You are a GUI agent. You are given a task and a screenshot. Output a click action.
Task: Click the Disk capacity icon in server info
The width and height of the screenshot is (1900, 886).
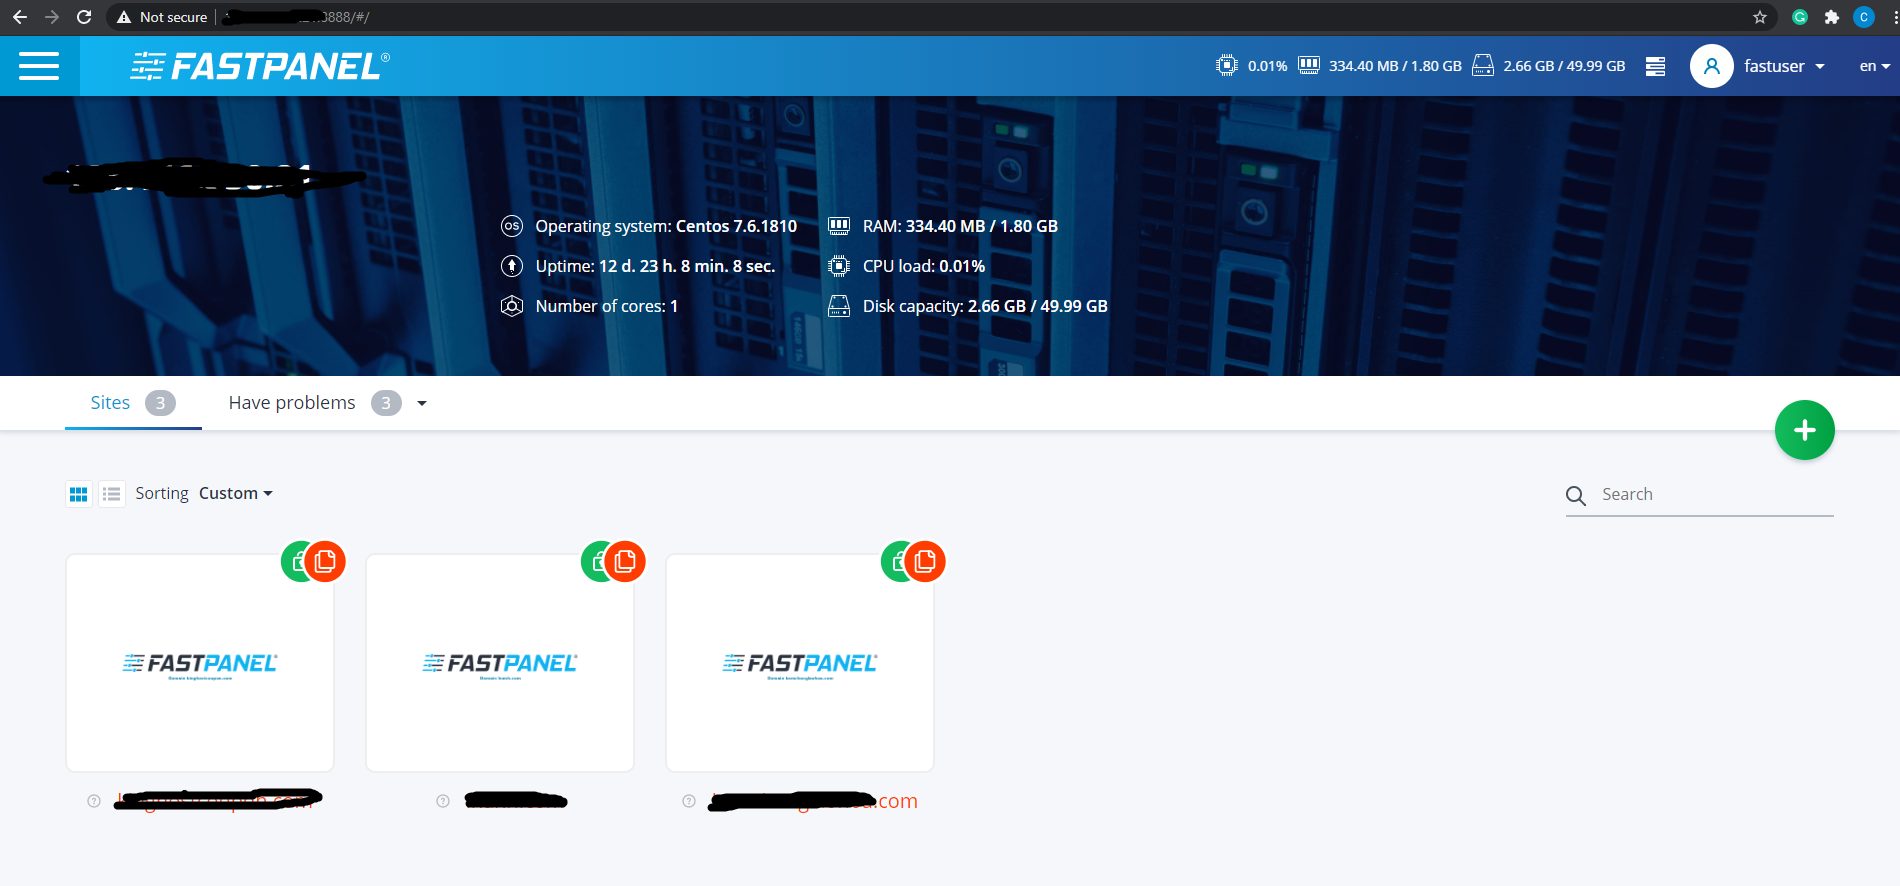pos(839,306)
